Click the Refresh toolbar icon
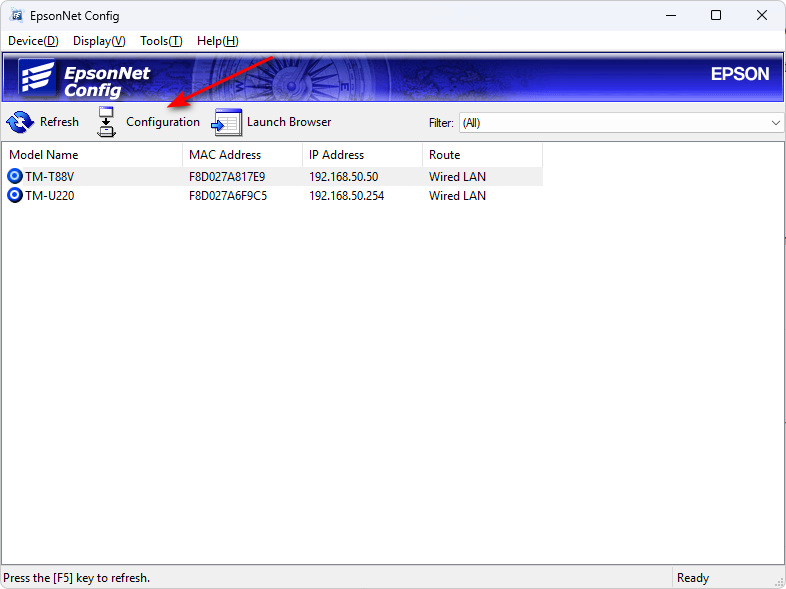 click(20, 122)
